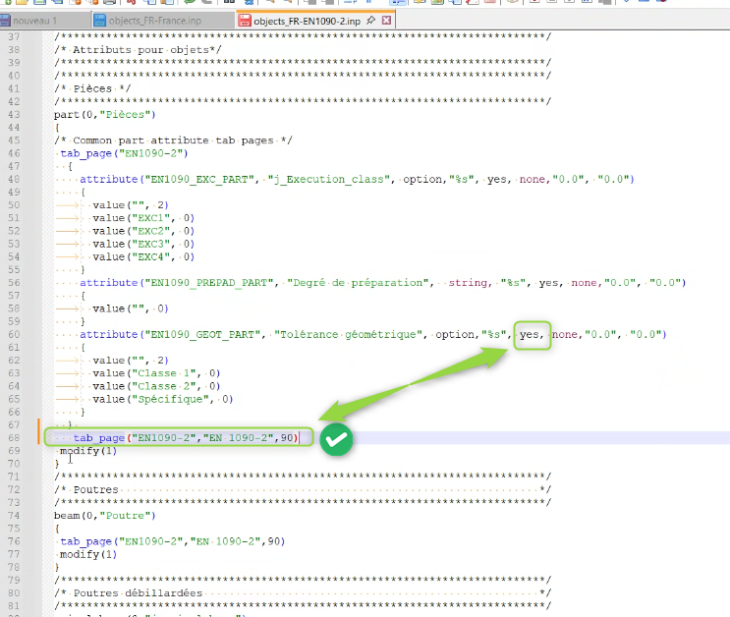This screenshot has height=617, width=730.
Task: Switch to the nouveau 1 tab
Action: 36,20
